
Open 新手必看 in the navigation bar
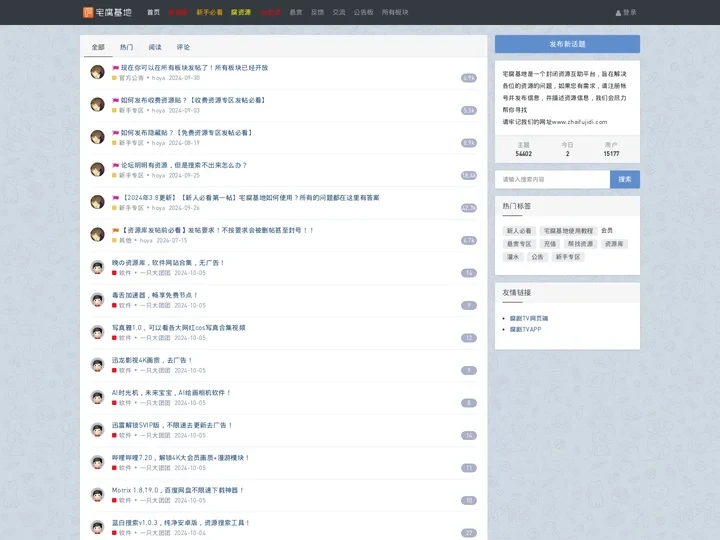tap(209, 12)
